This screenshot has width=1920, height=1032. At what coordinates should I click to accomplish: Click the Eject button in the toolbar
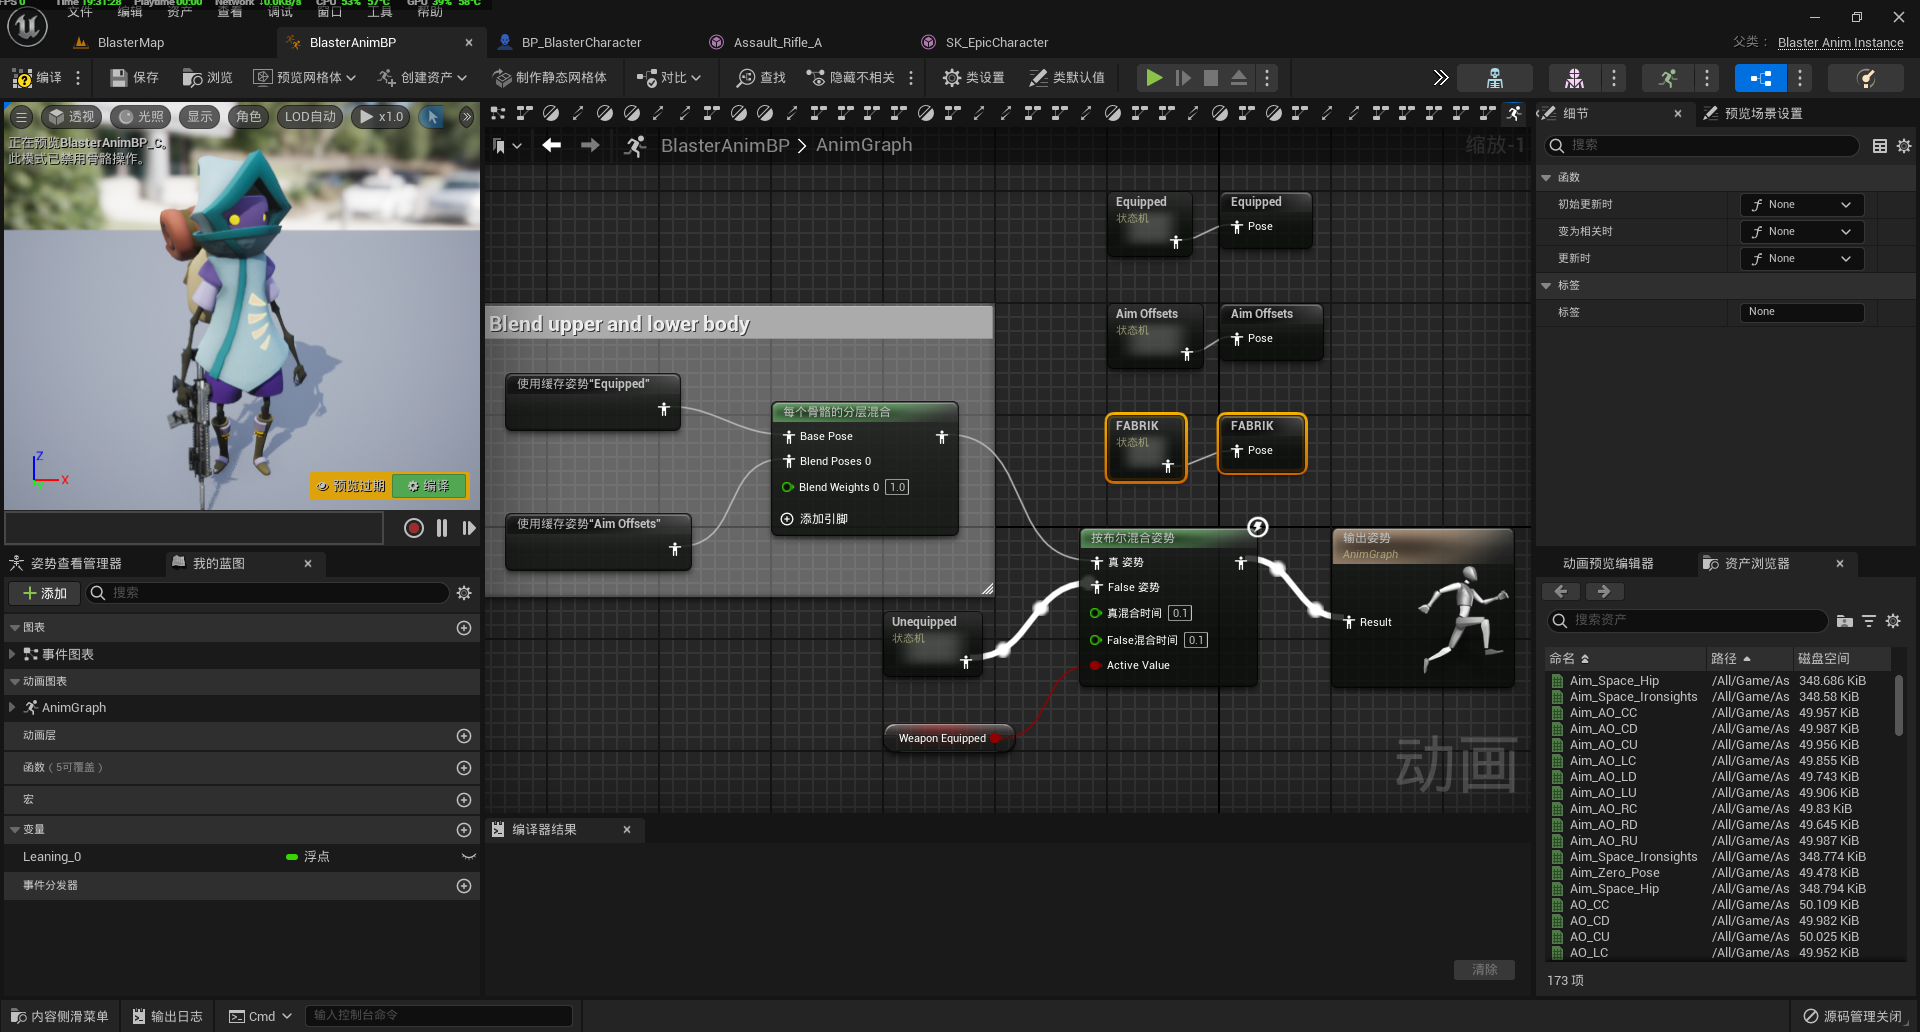(1239, 77)
